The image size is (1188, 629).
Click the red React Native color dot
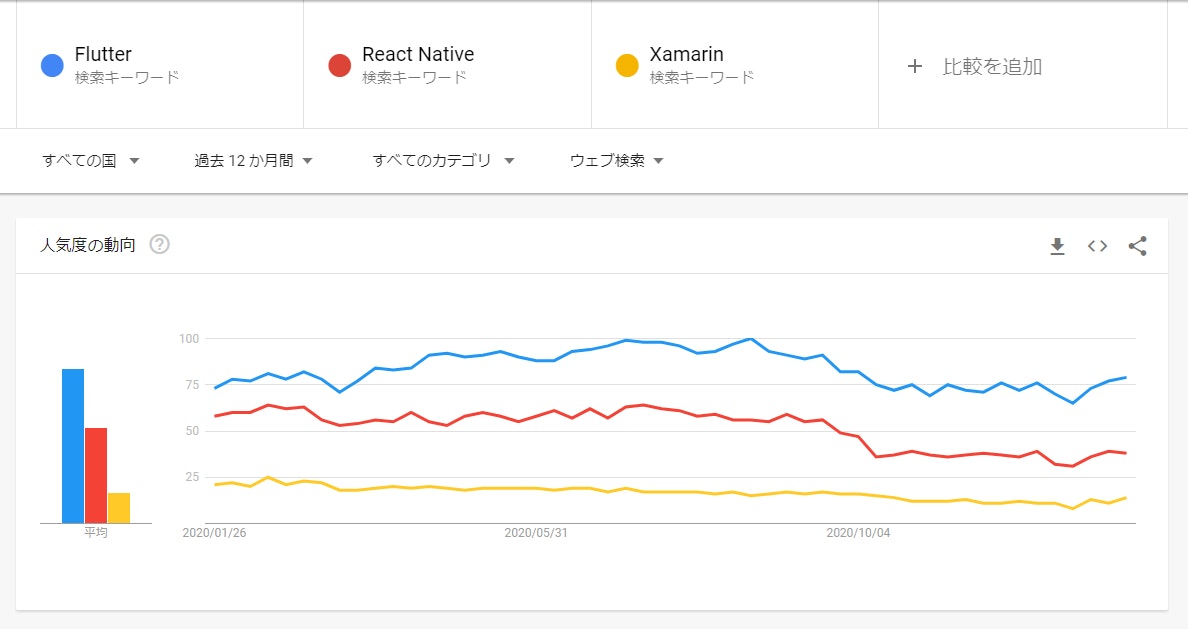[x=338, y=62]
